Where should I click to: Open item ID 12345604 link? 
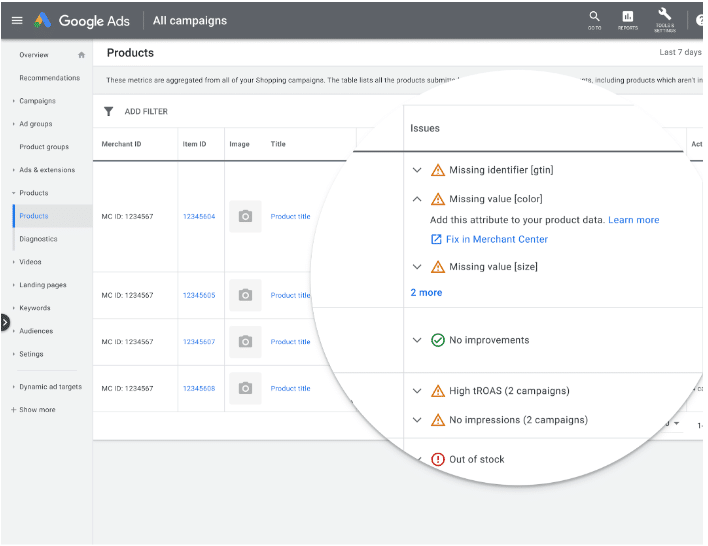click(x=199, y=216)
